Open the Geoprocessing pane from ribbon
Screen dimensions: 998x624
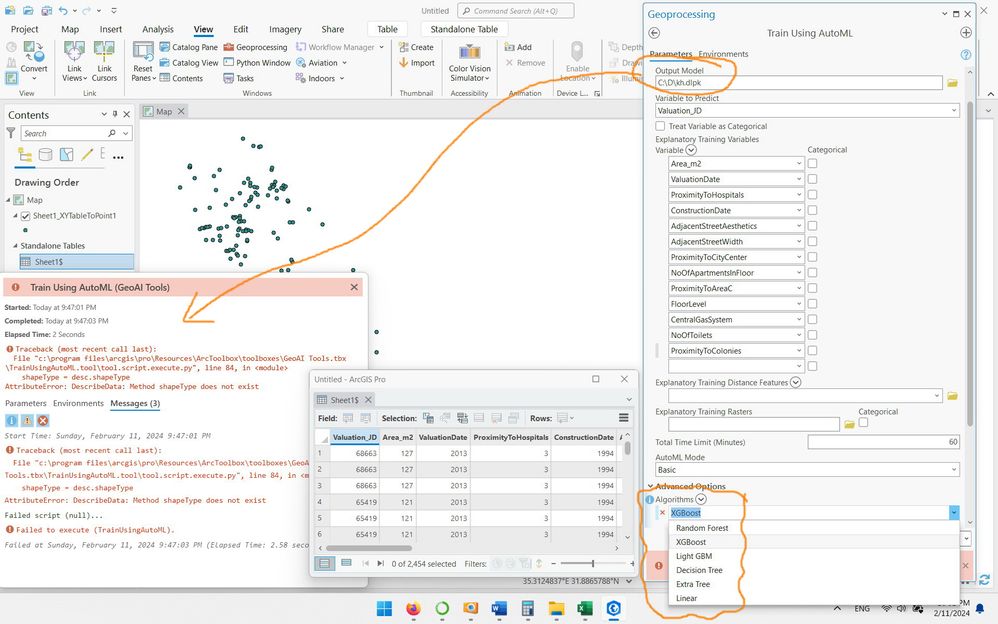(x=255, y=47)
